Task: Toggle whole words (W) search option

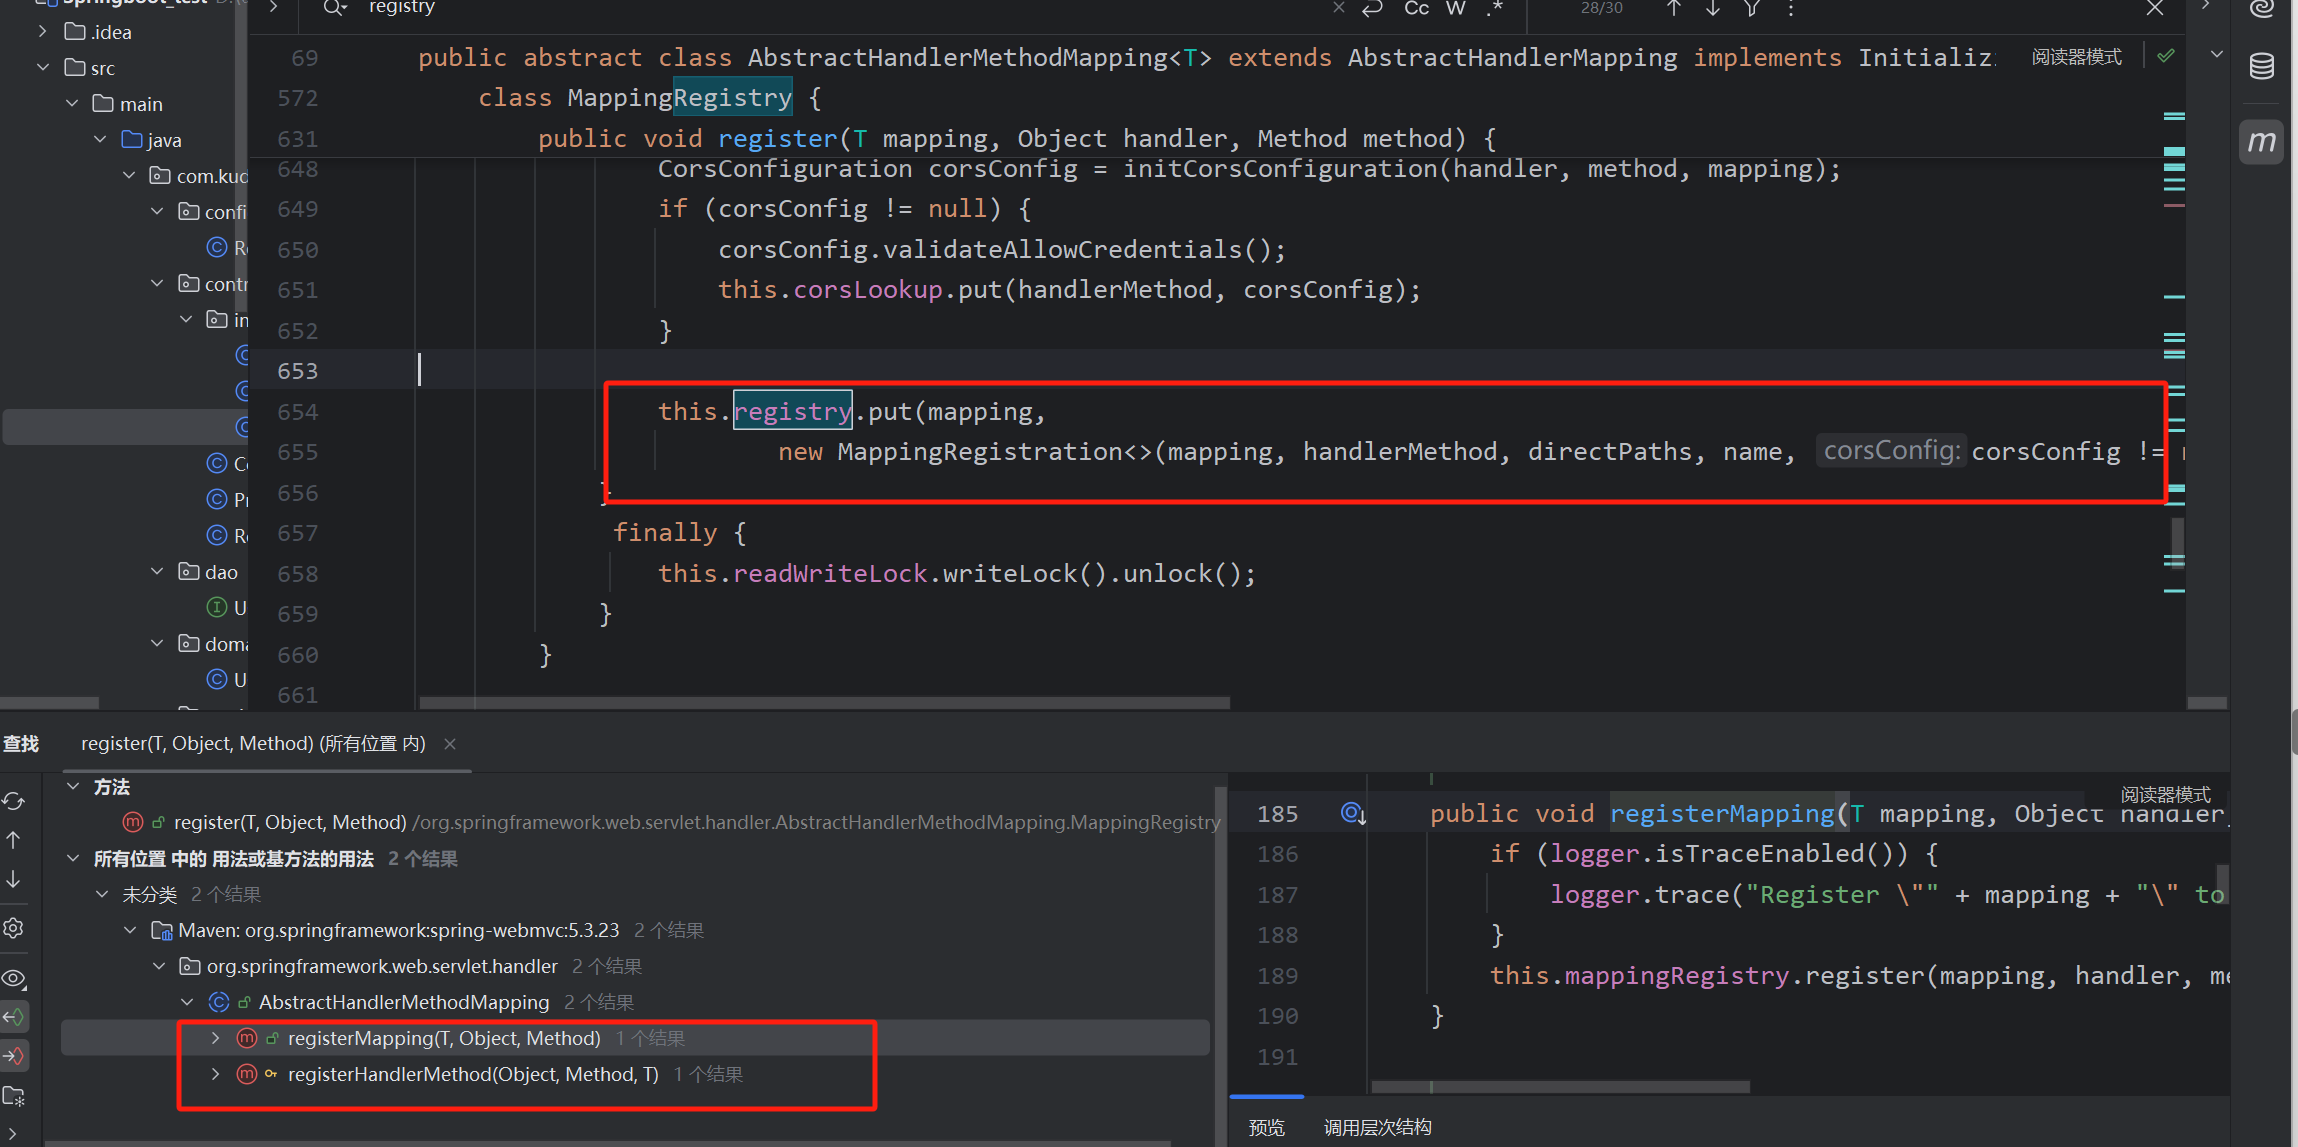Action: 1455,9
